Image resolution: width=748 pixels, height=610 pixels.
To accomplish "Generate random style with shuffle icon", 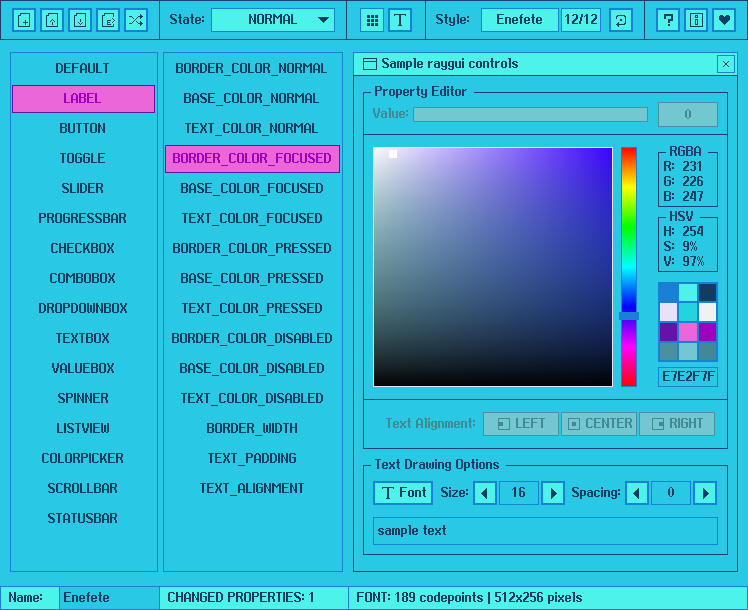I will pos(135,20).
